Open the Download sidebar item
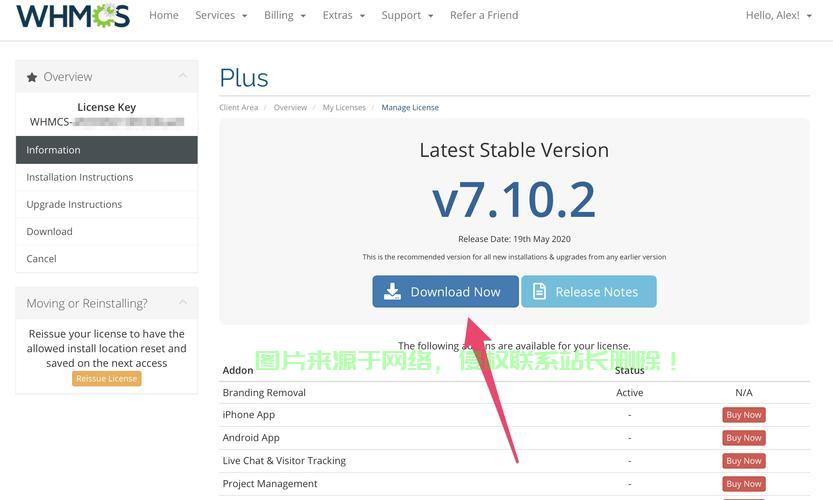 (49, 231)
